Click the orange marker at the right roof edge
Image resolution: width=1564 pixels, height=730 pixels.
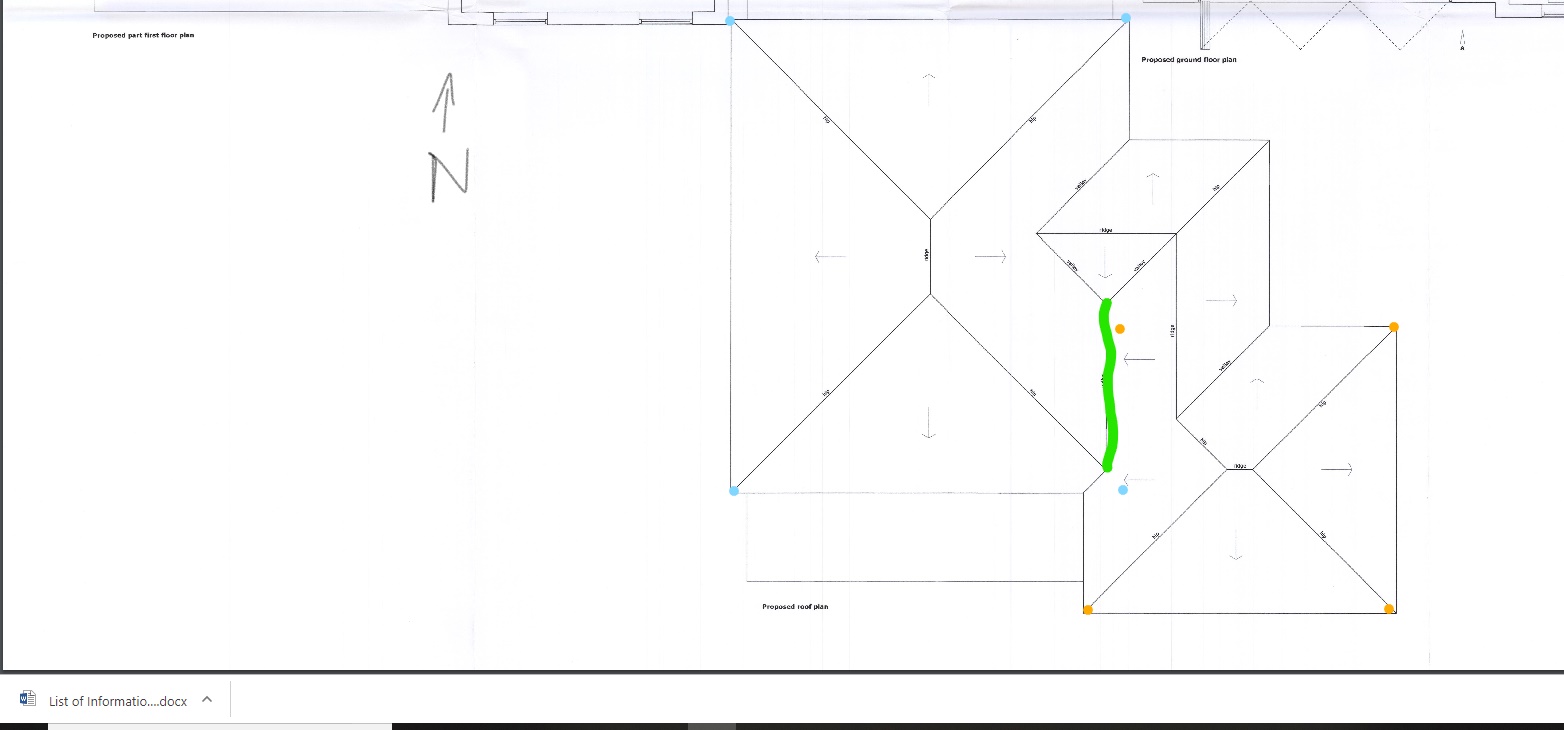(x=1393, y=327)
